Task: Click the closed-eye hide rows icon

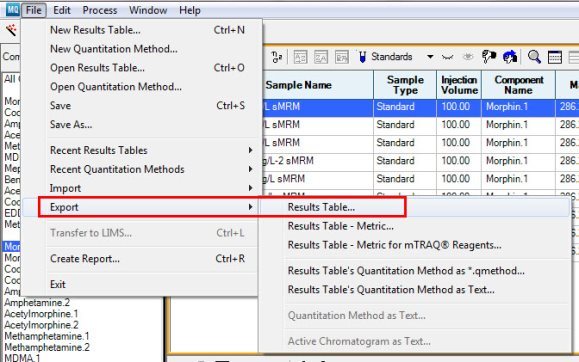Action: [x=448, y=57]
